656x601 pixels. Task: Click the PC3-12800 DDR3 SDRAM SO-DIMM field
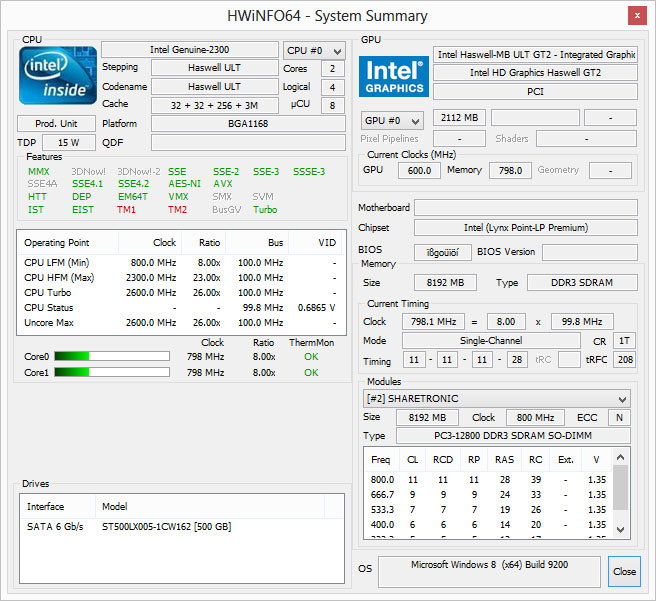click(513, 436)
